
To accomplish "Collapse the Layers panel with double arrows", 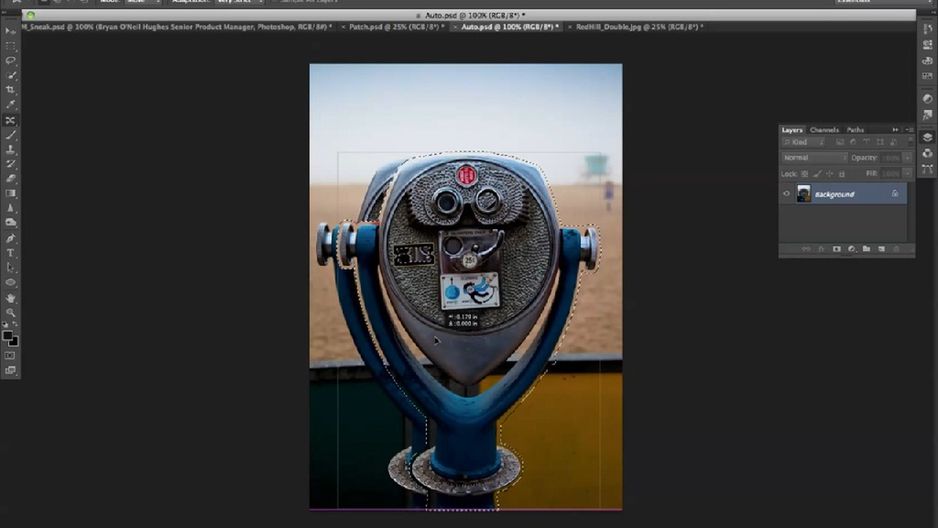I will pyautogui.click(x=896, y=130).
